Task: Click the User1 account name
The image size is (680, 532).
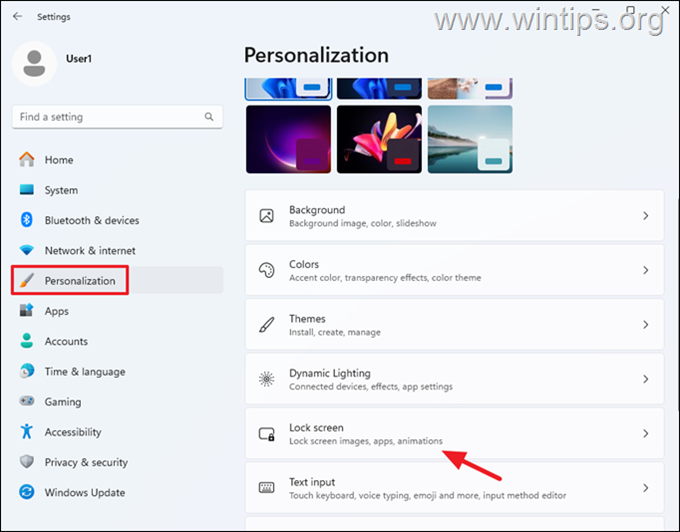Action: [x=79, y=59]
